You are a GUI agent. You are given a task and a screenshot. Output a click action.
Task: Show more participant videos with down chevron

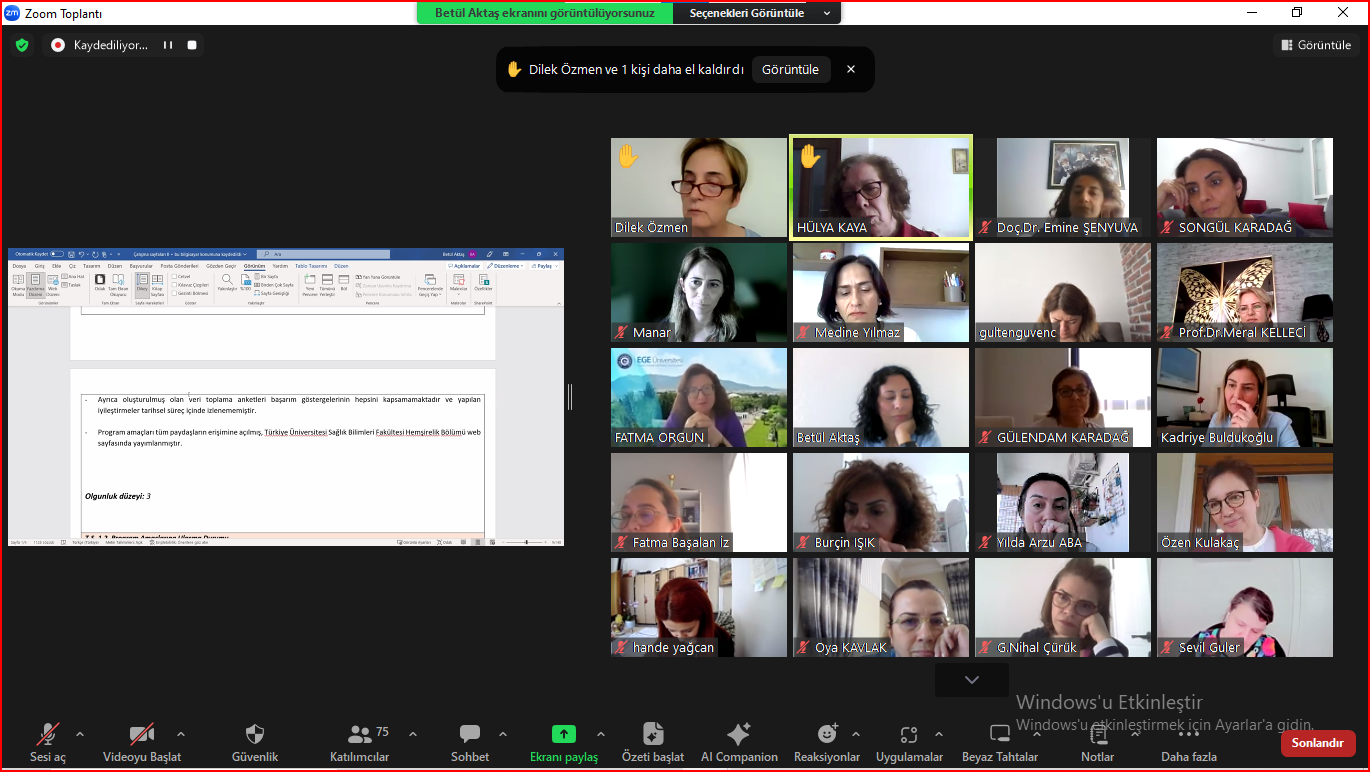click(x=971, y=680)
